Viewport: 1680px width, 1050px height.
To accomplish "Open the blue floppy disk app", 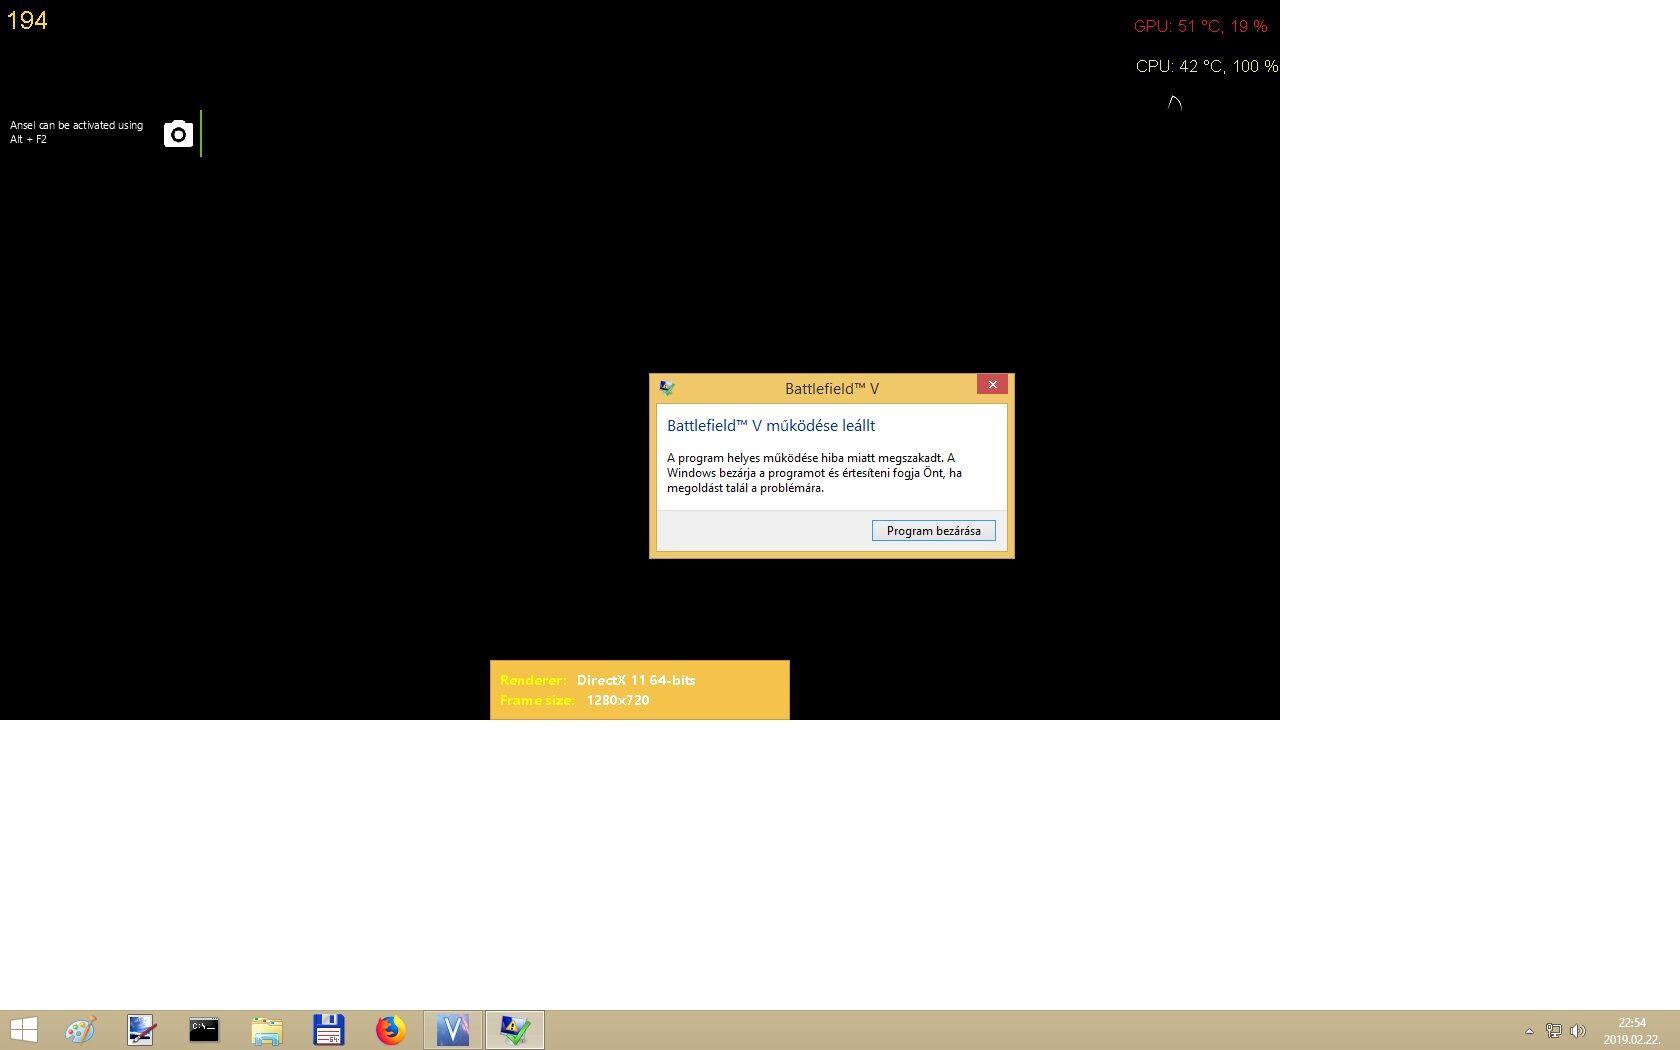I will 329,1030.
